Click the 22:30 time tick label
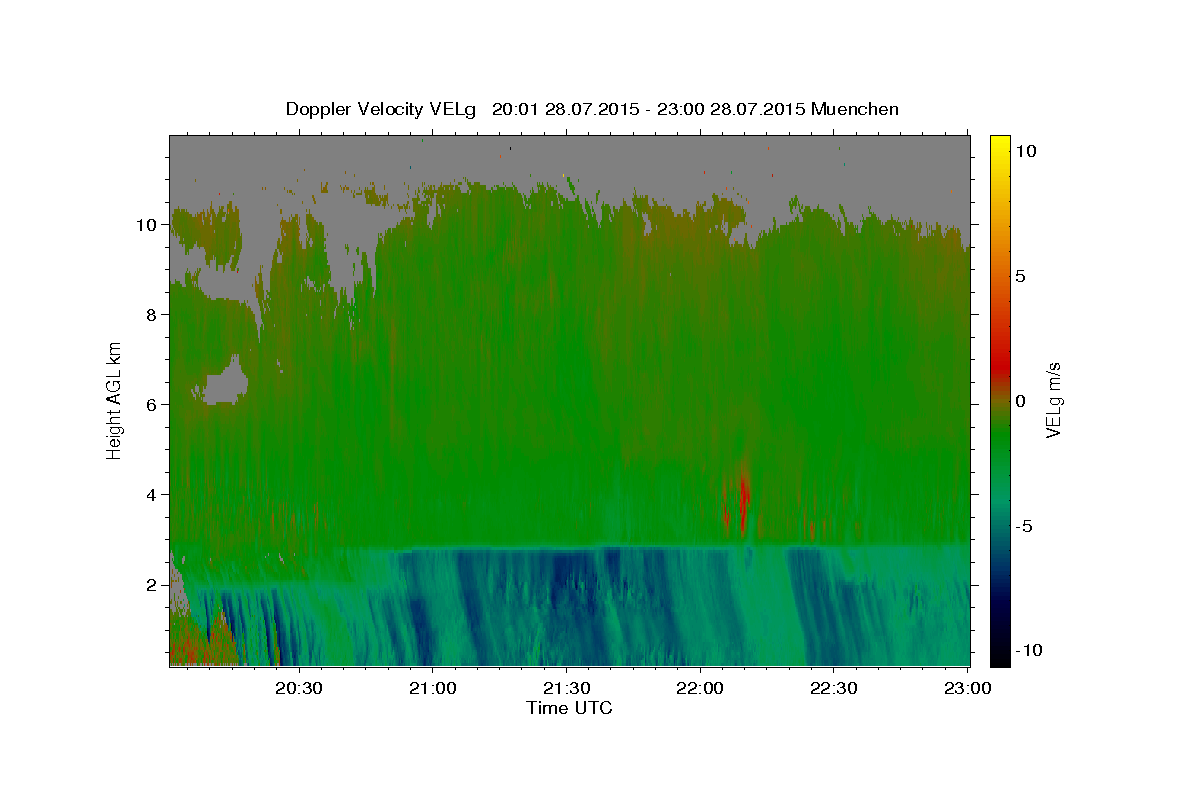Viewport: 1200px width, 800px height. tap(834, 688)
